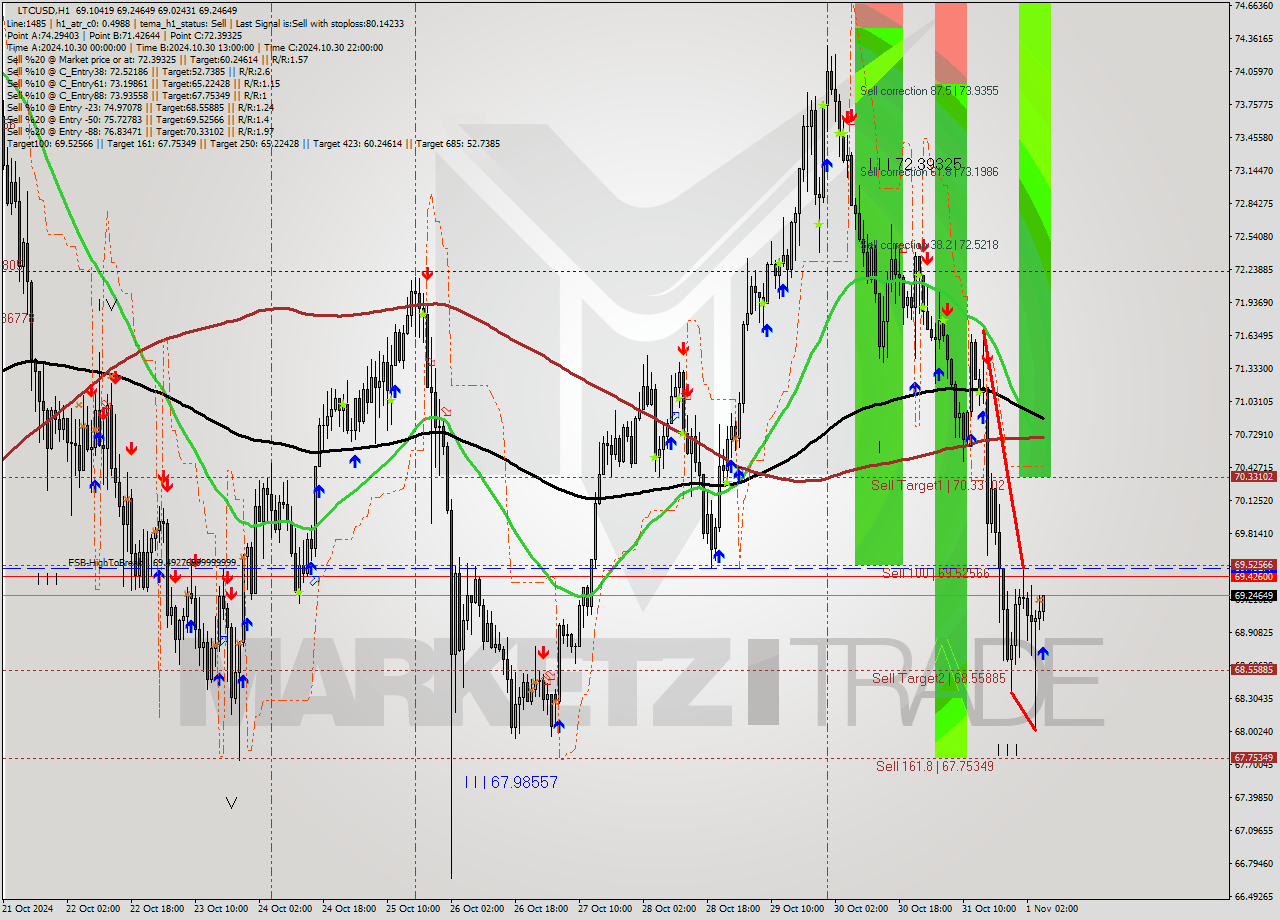Select the 'Sell correction 38.2 | 72.5218' label
This screenshot has height=920, width=1280.
pyautogui.click(x=929, y=245)
